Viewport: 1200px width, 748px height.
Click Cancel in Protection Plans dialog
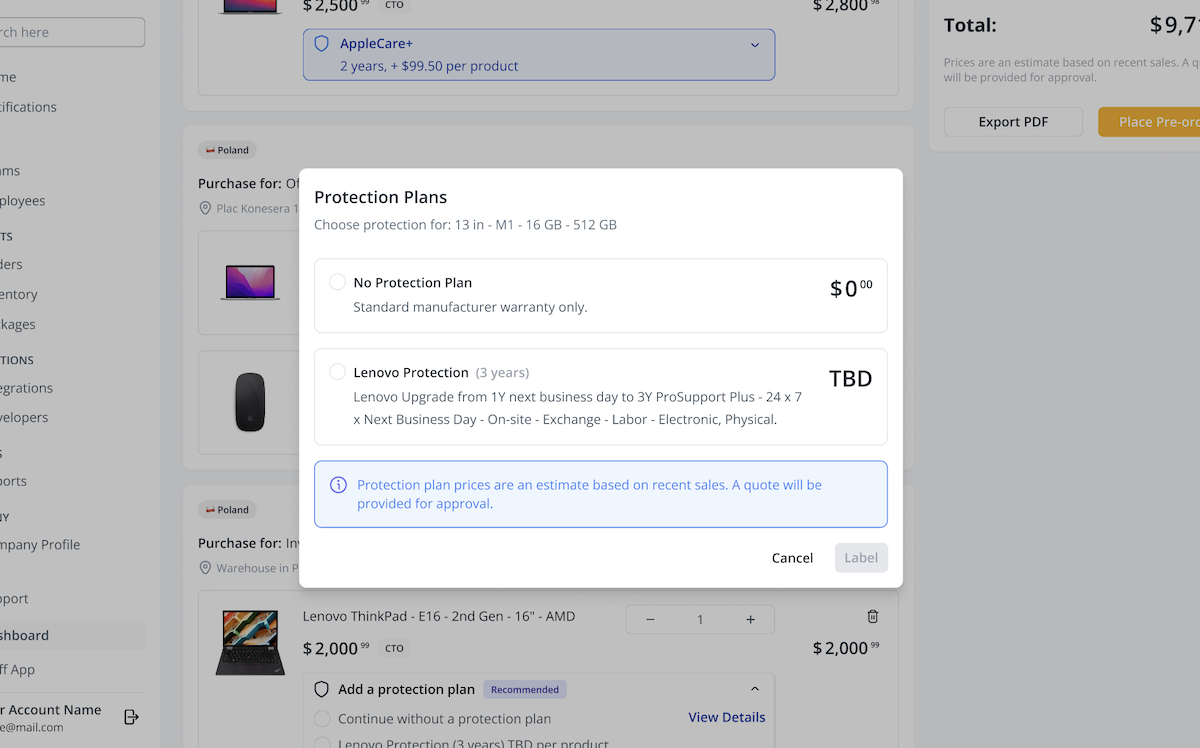tap(792, 558)
